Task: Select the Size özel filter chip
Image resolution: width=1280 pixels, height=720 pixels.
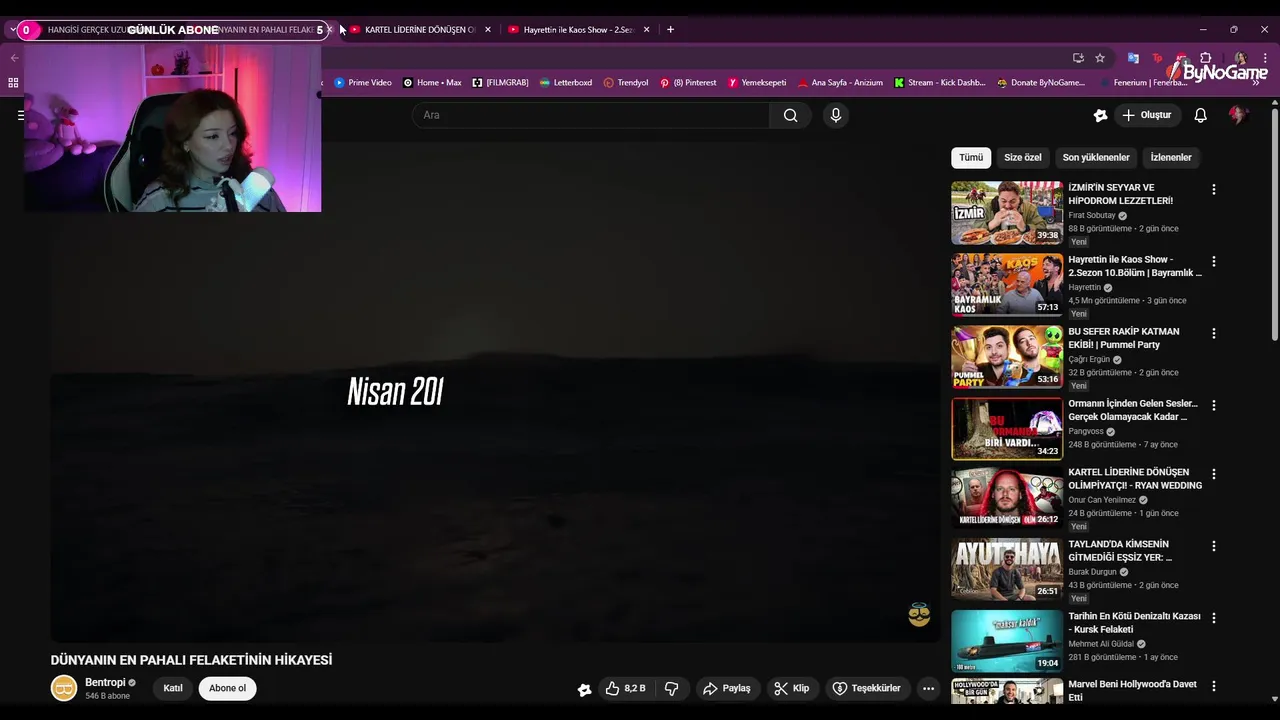Action: [1022, 157]
